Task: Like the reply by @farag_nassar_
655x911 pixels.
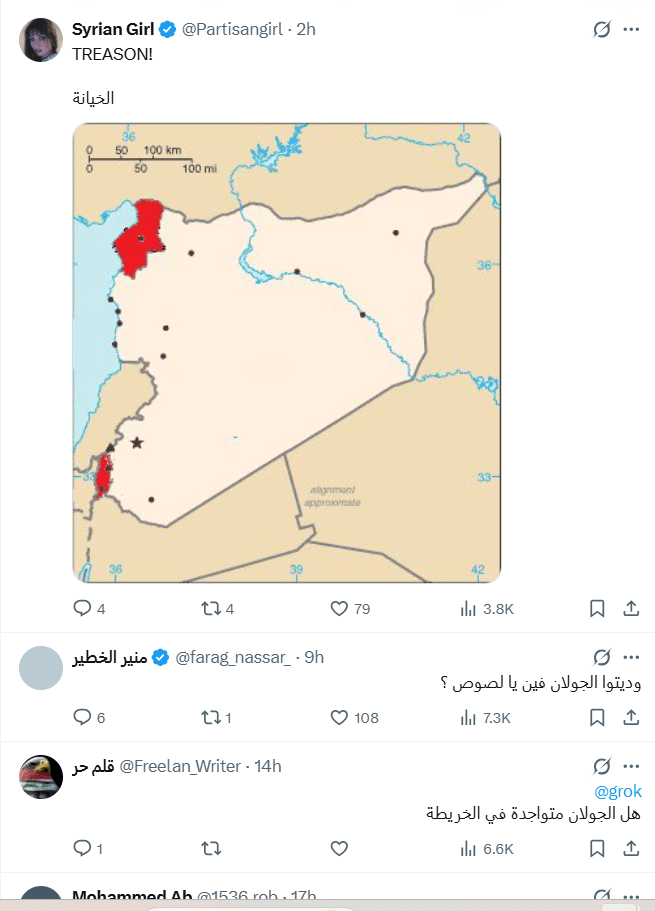Action: coord(339,717)
